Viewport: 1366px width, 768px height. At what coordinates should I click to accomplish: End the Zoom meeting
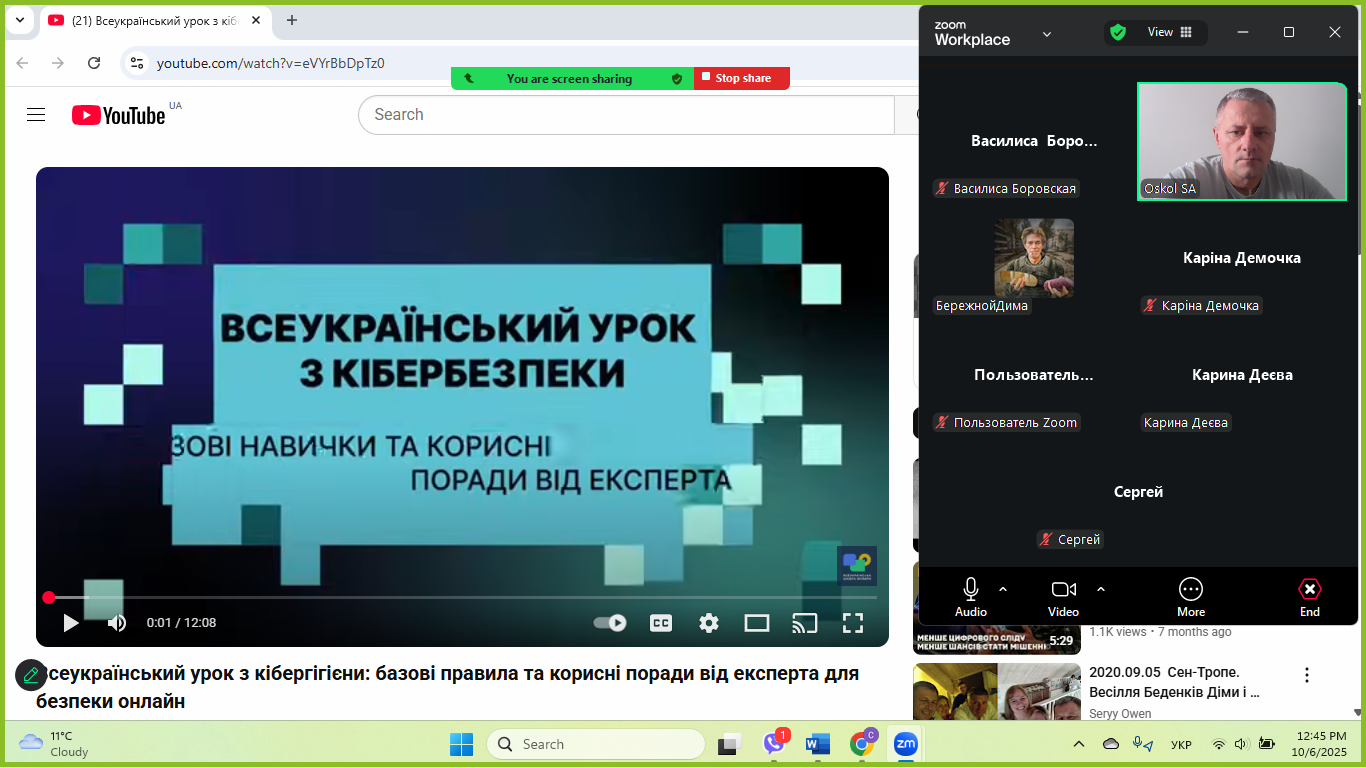click(x=1309, y=597)
